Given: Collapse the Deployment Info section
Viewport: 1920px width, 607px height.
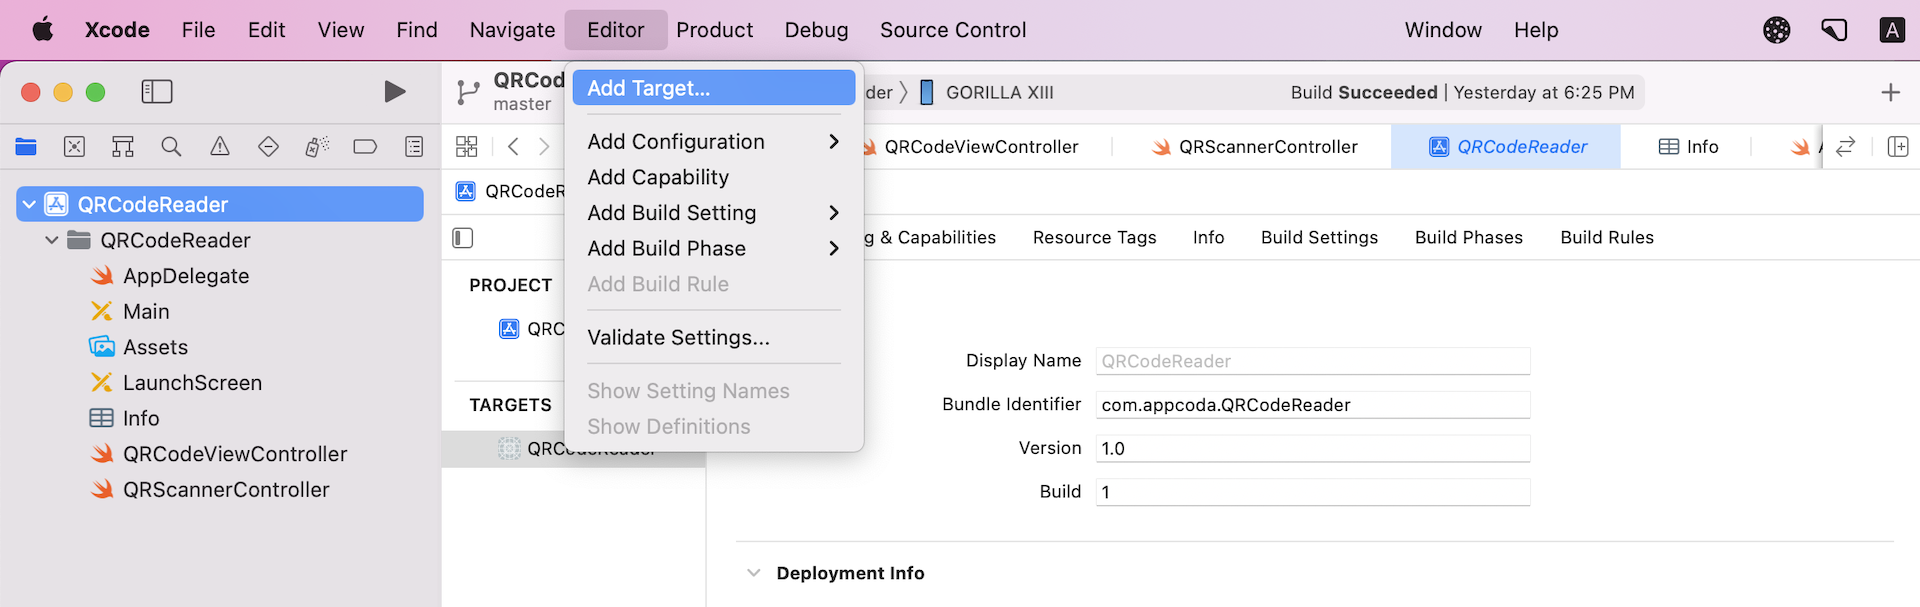Looking at the screenshot, I should [754, 573].
